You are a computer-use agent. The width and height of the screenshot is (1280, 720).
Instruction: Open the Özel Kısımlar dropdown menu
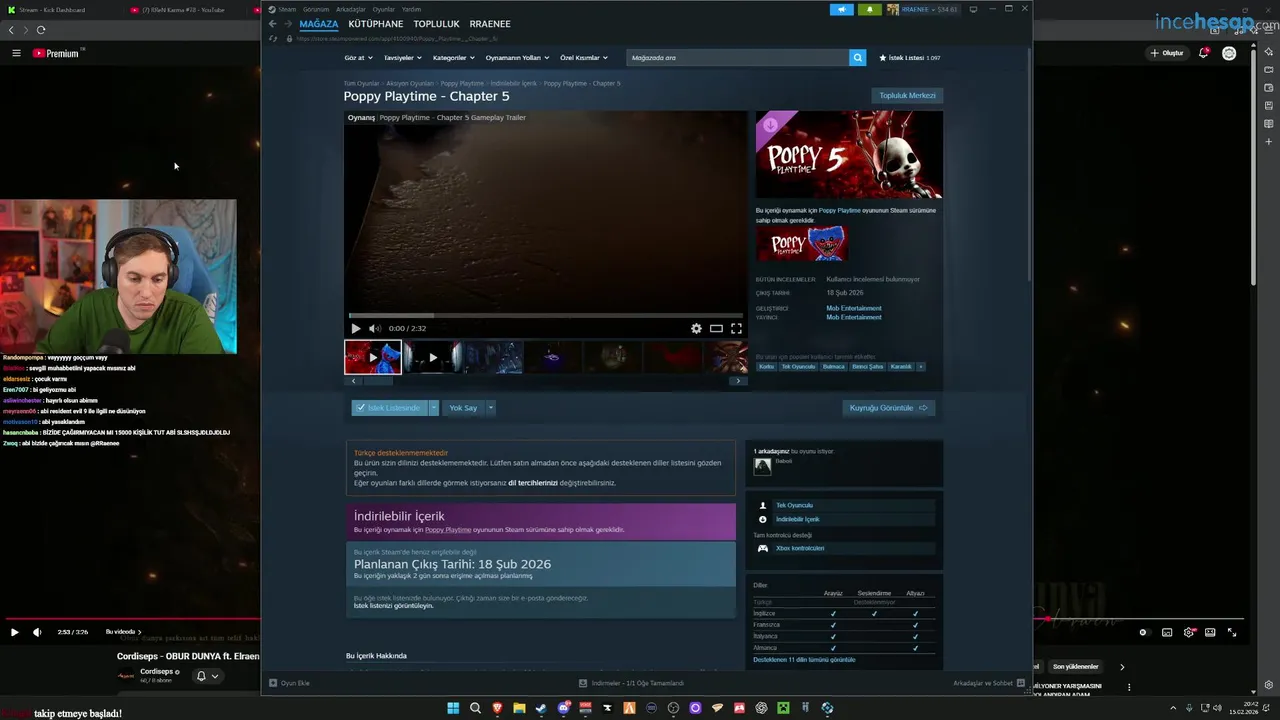coord(583,58)
